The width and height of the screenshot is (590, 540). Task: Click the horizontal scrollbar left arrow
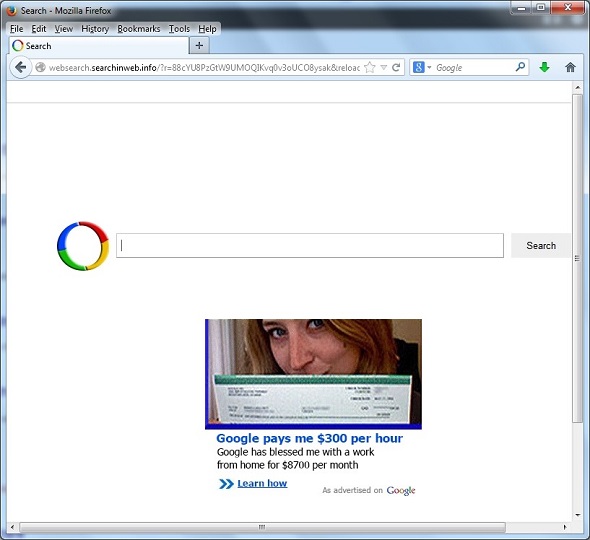point(12,527)
